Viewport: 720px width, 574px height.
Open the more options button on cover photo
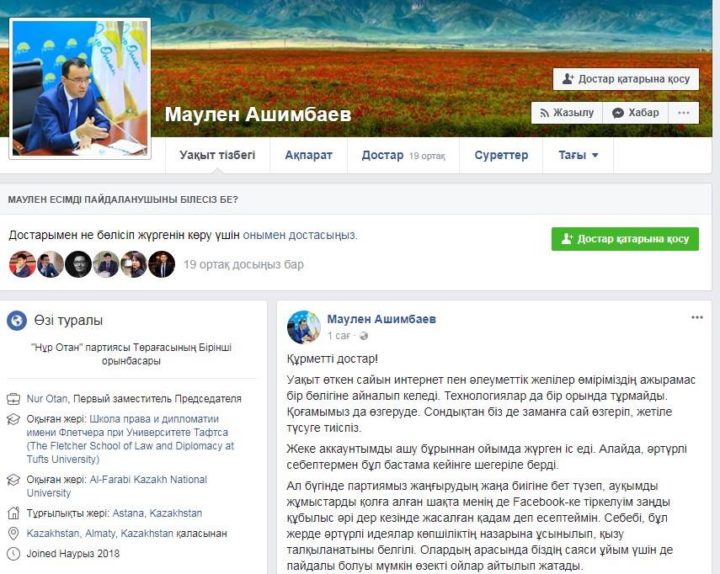pos(683,113)
